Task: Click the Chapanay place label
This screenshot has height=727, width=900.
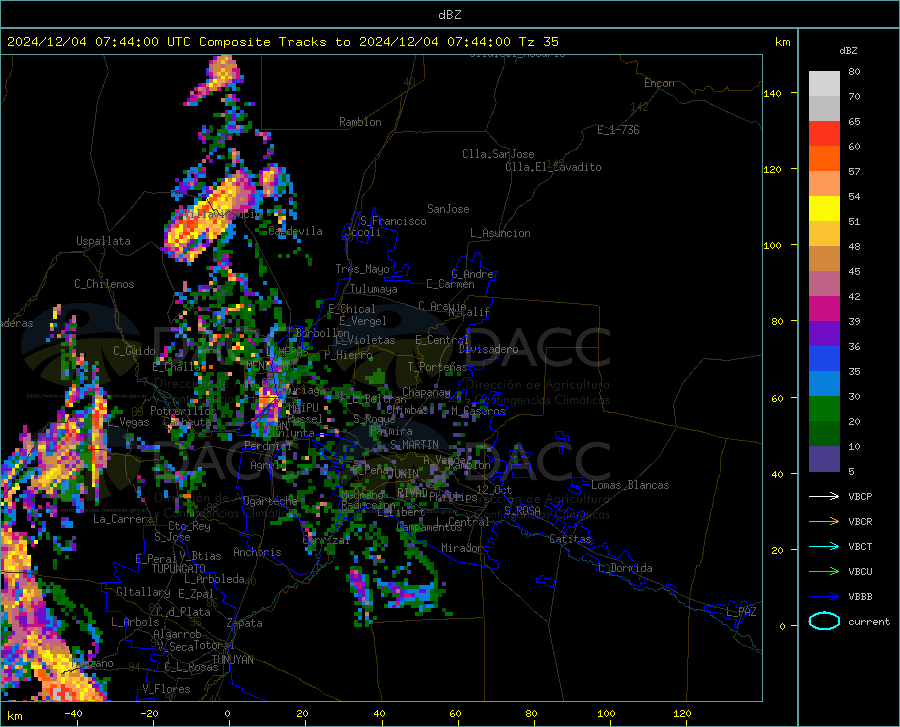Action: pos(426,392)
